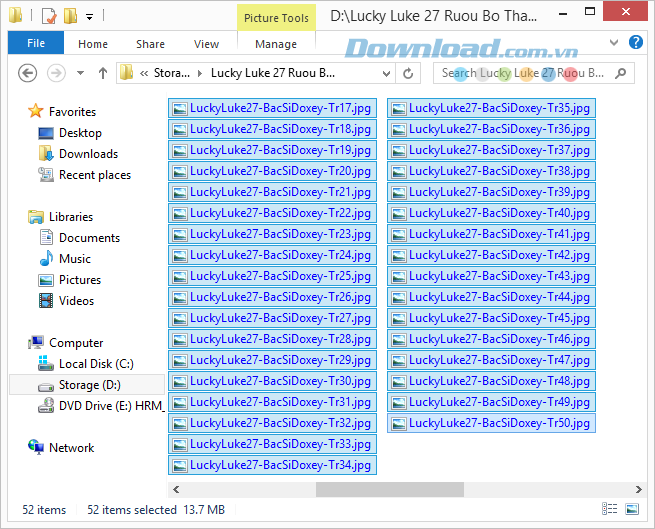The image size is (655, 529).
Task: Click the folder icon in title bar
Action: tap(15, 15)
